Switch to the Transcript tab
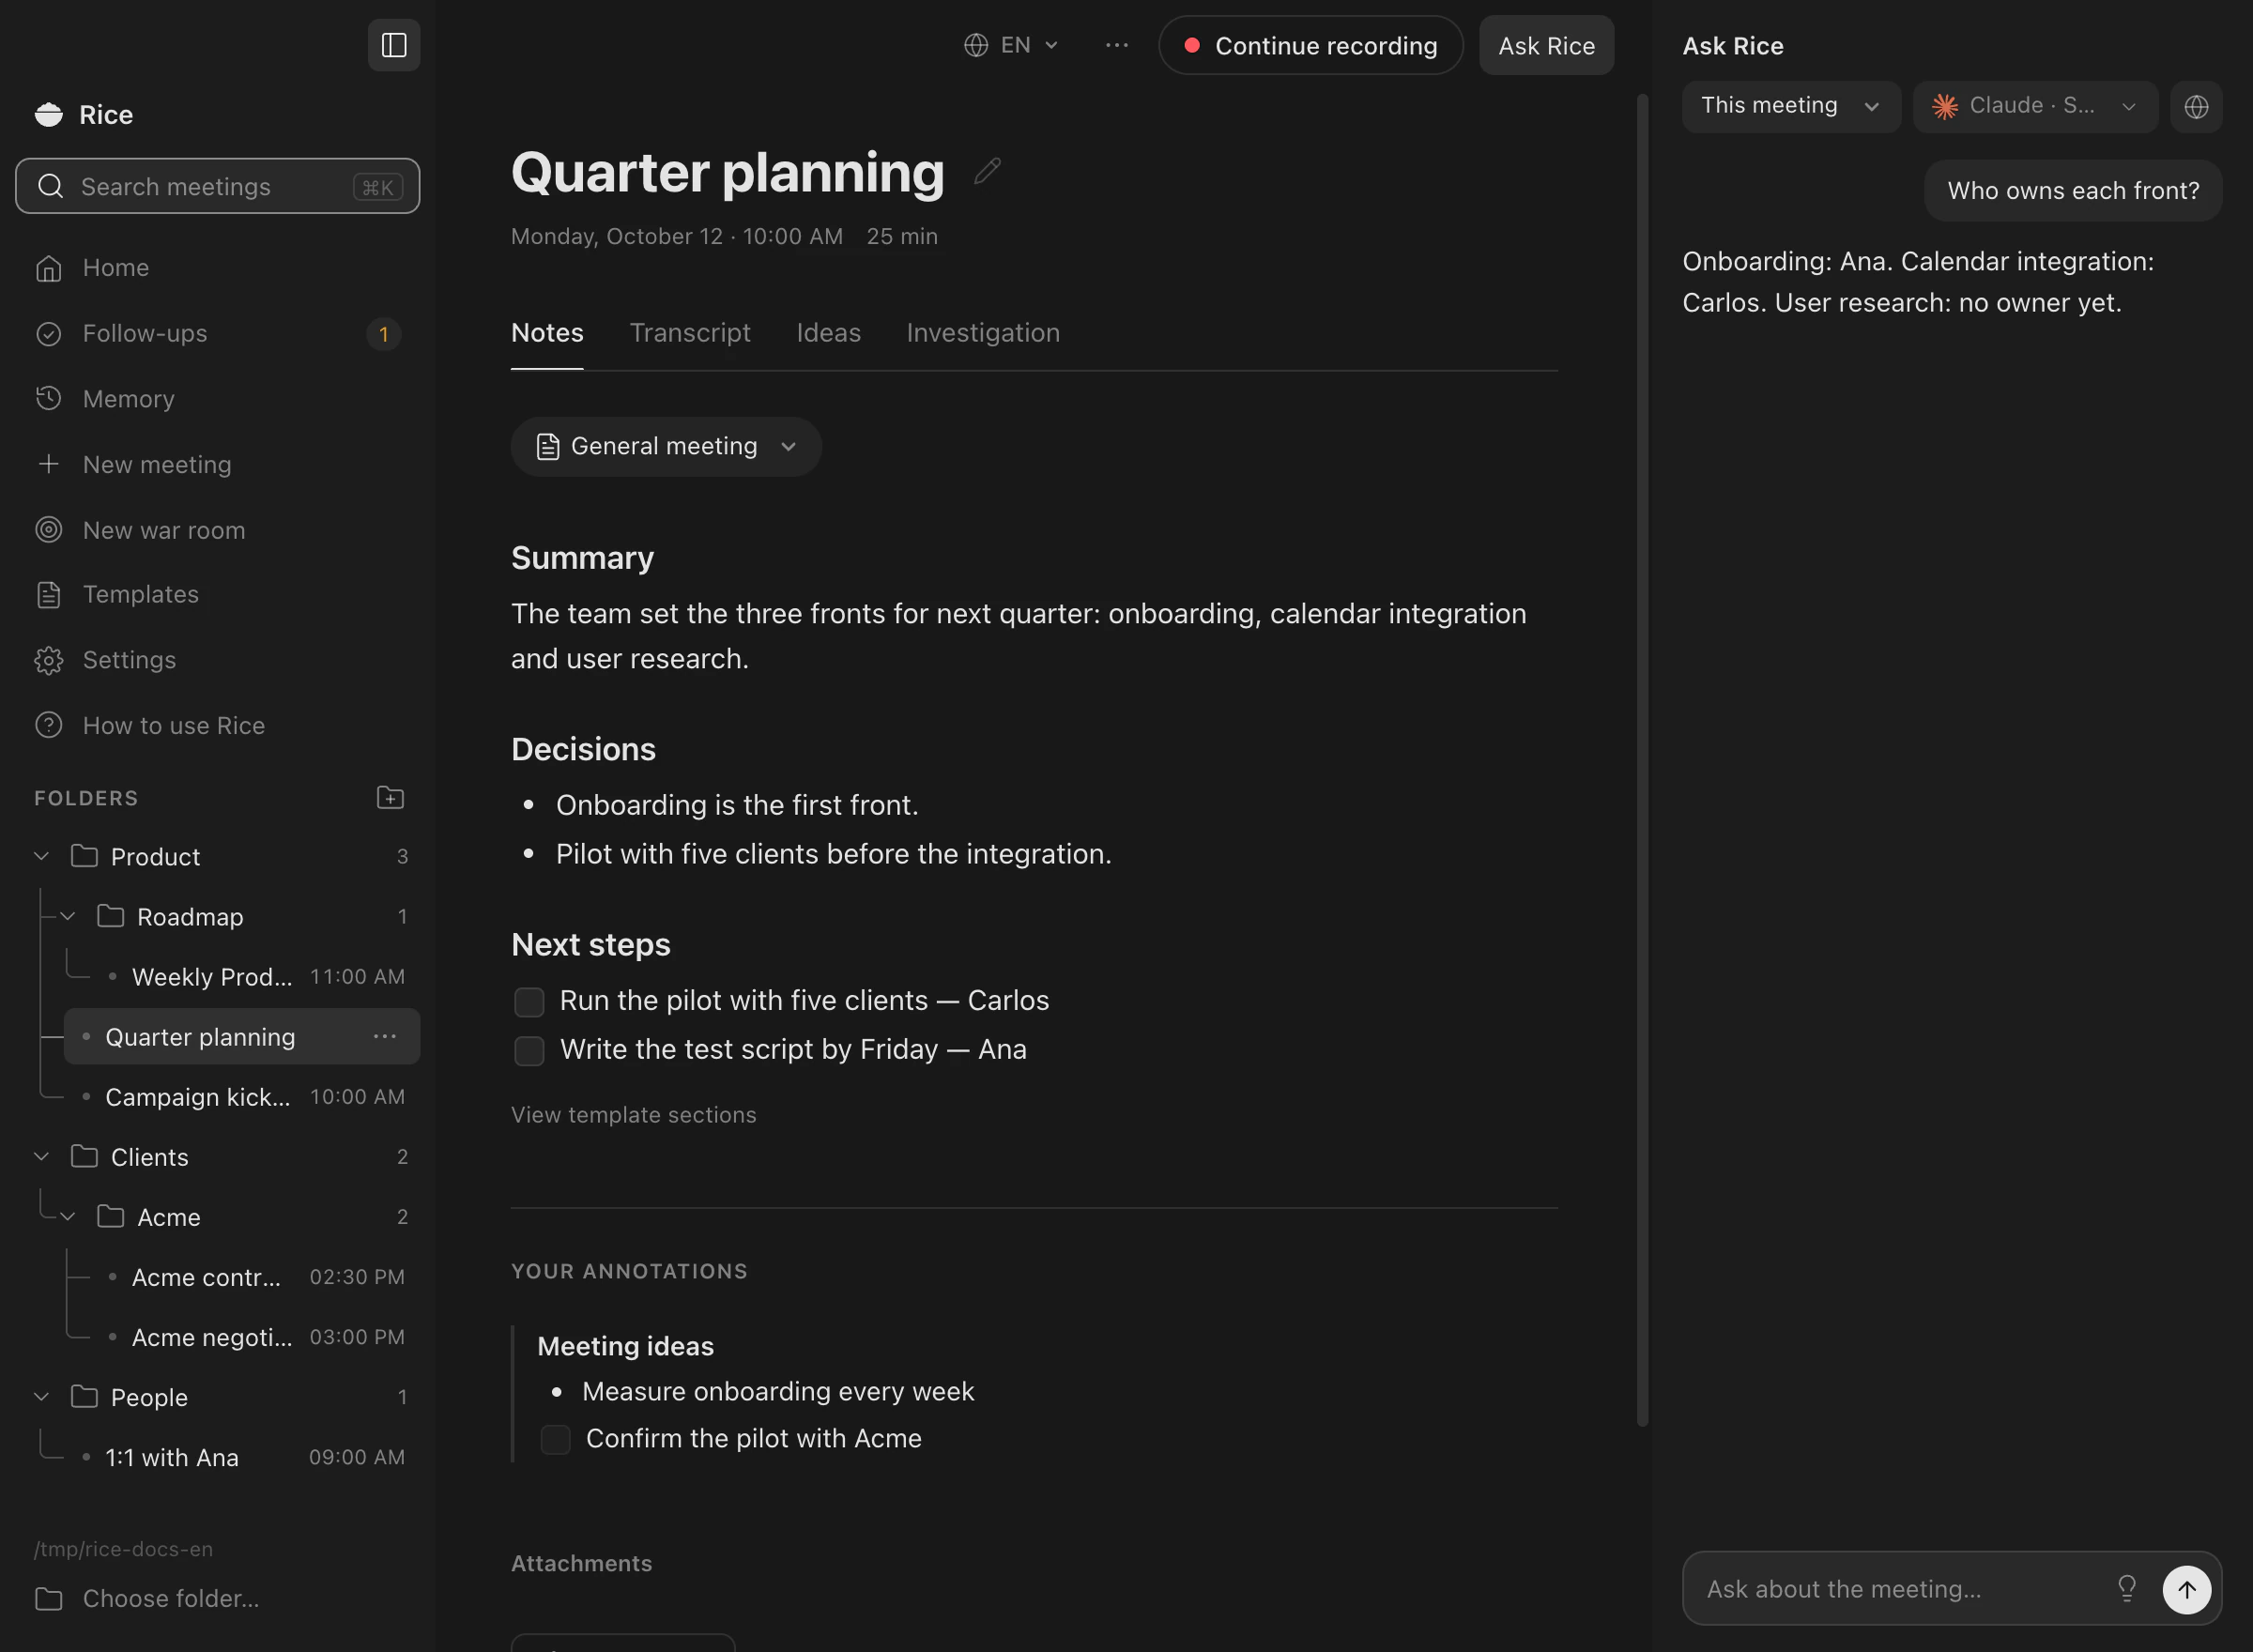The width and height of the screenshot is (2253, 1652). [689, 333]
